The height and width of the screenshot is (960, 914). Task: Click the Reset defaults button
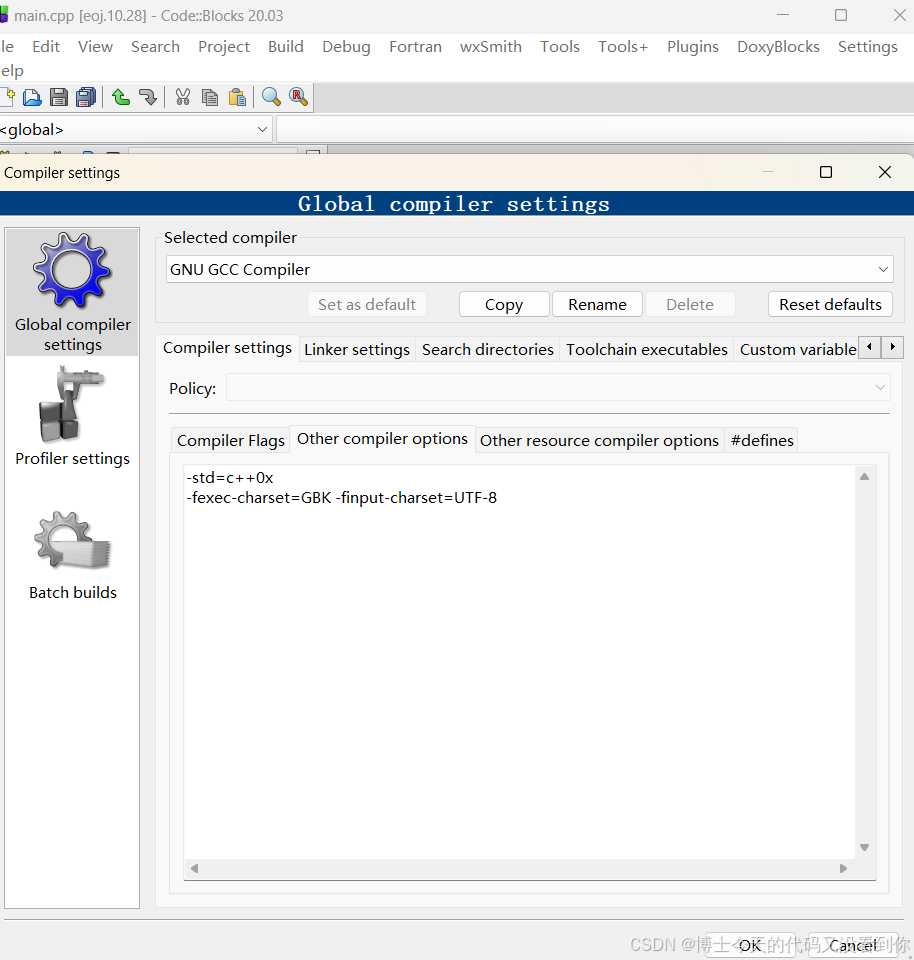[830, 304]
